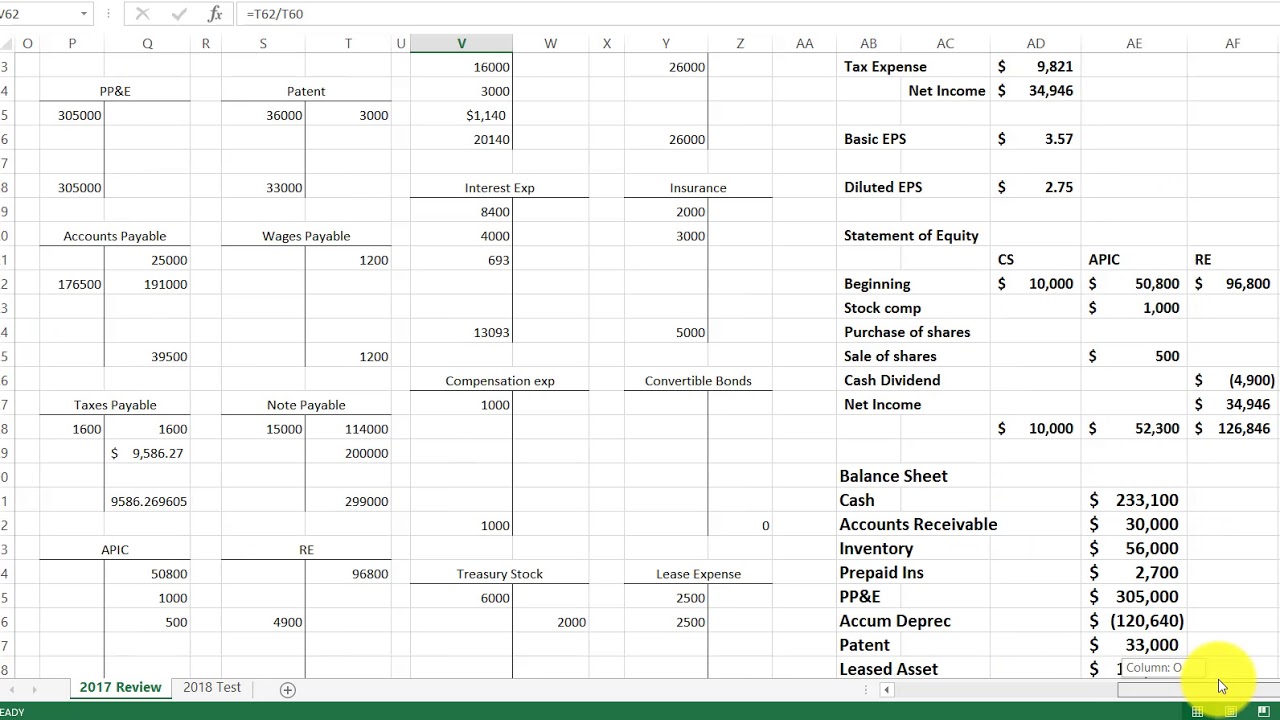
Task: Select the cell with value 9,821
Action: (1035, 67)
